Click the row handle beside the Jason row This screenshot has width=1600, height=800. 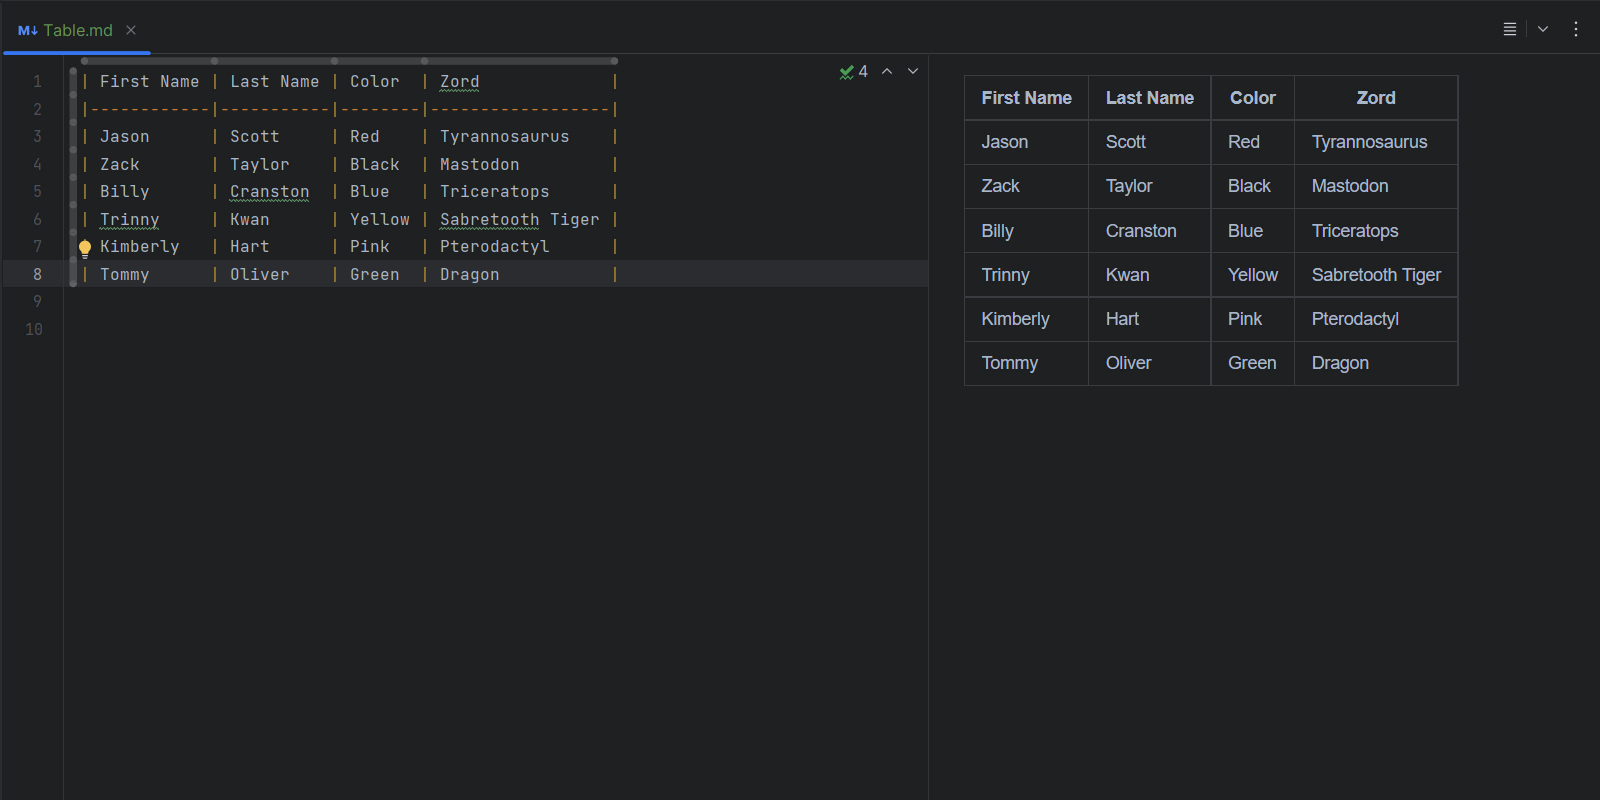tap(73, 136)
